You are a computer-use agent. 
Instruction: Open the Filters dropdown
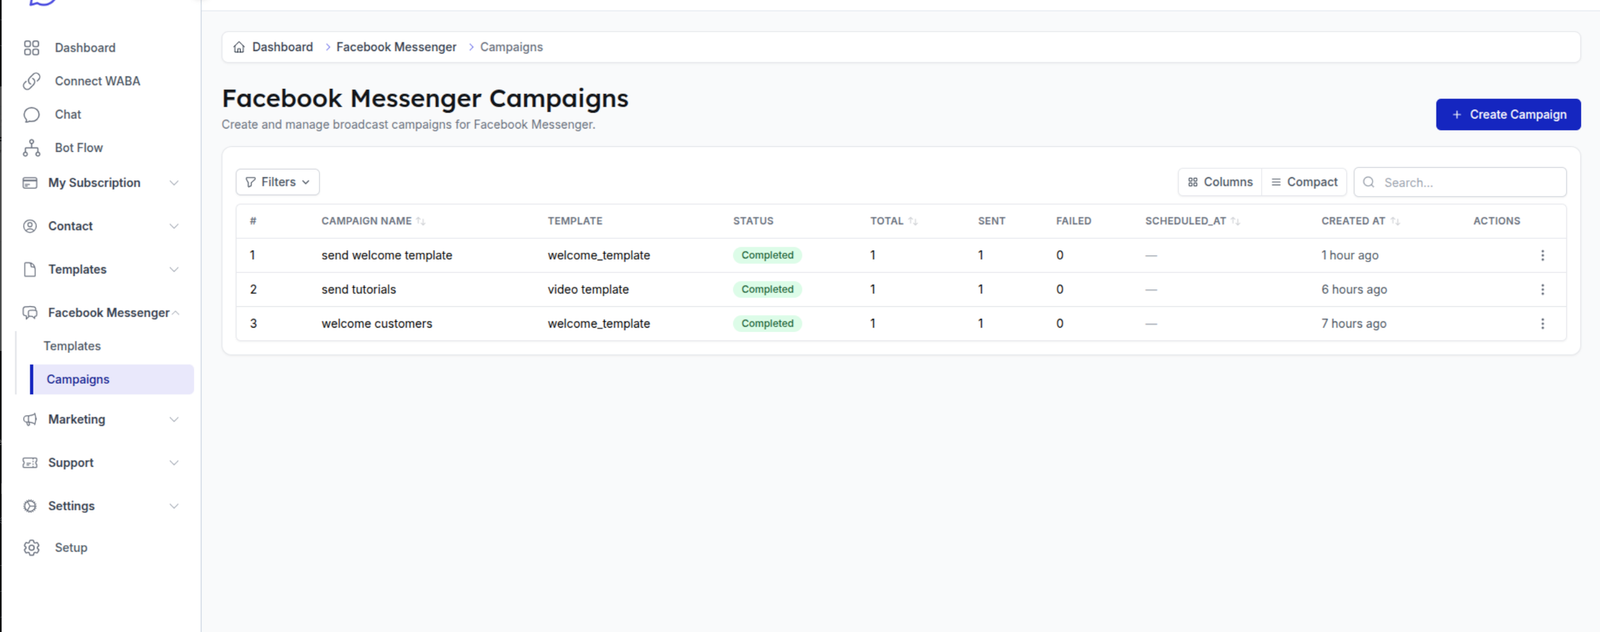click(x=278, y=182)
